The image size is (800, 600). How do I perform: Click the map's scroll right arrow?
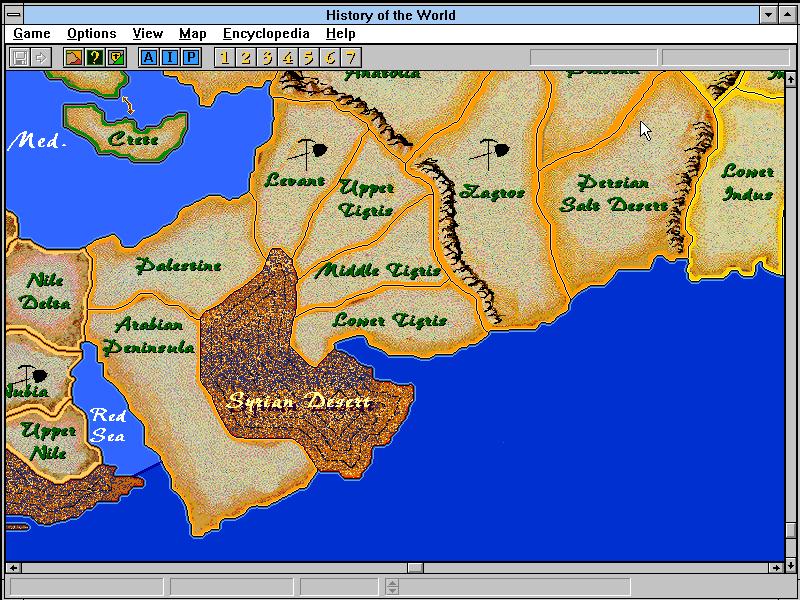click(777, 567)
